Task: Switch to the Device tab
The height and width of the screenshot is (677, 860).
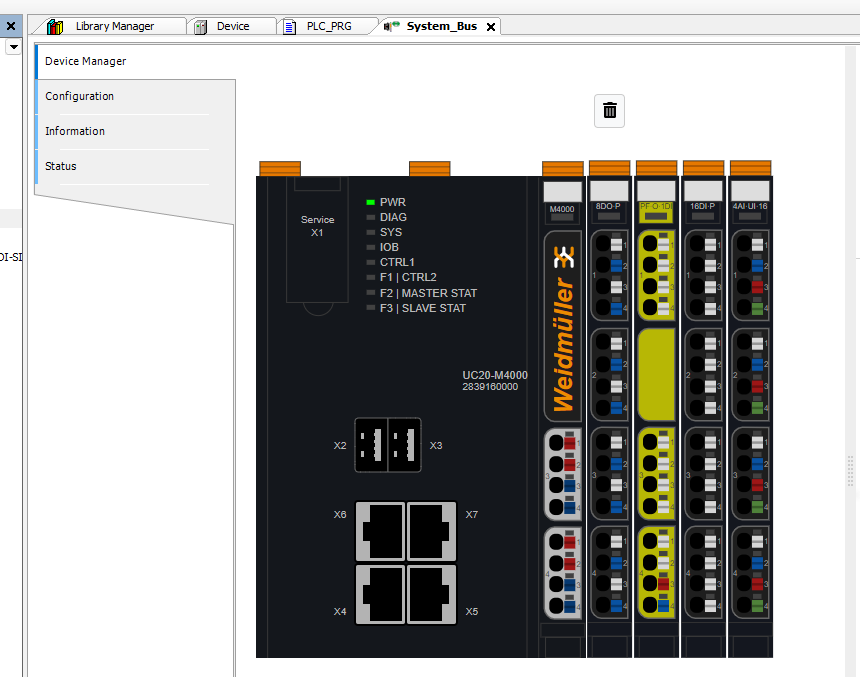Action: pyautogui.click(x=233, y=26)
